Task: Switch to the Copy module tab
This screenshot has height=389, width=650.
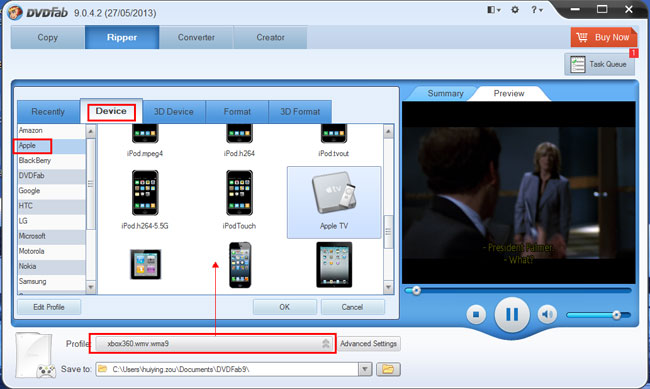Action: click(48, 37)
